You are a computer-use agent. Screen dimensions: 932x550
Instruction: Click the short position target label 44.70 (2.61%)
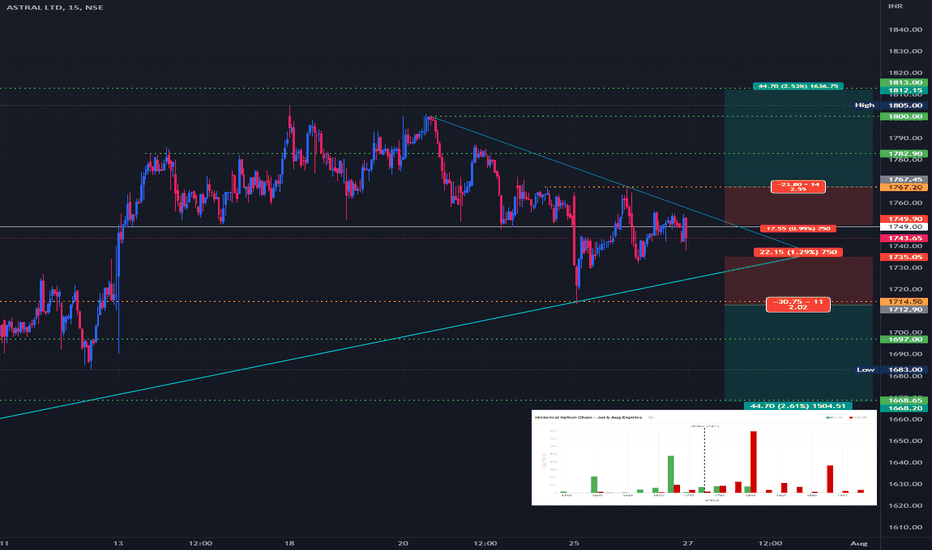pos(798,406)
